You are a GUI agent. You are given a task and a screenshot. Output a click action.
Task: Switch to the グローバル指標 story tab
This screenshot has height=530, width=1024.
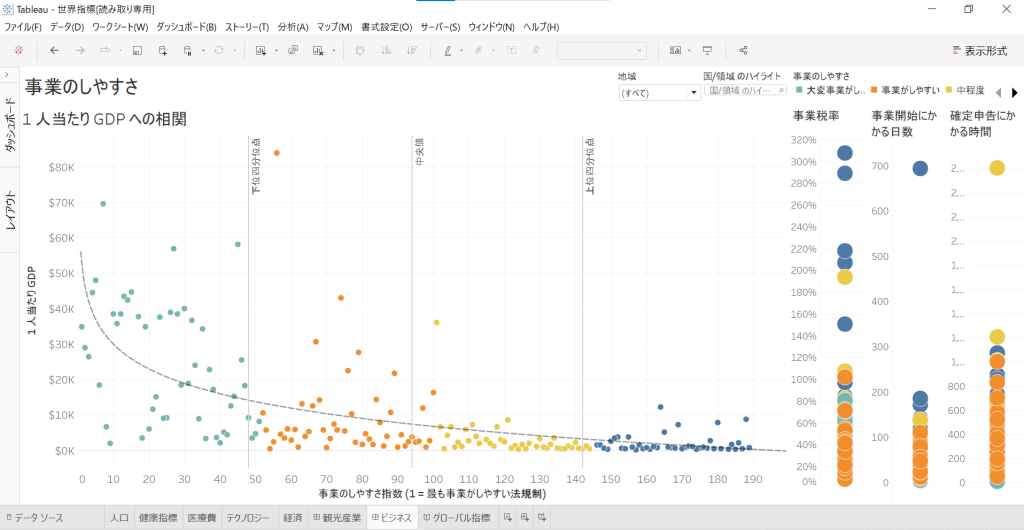pyautogui.click(x=457, y=518)
